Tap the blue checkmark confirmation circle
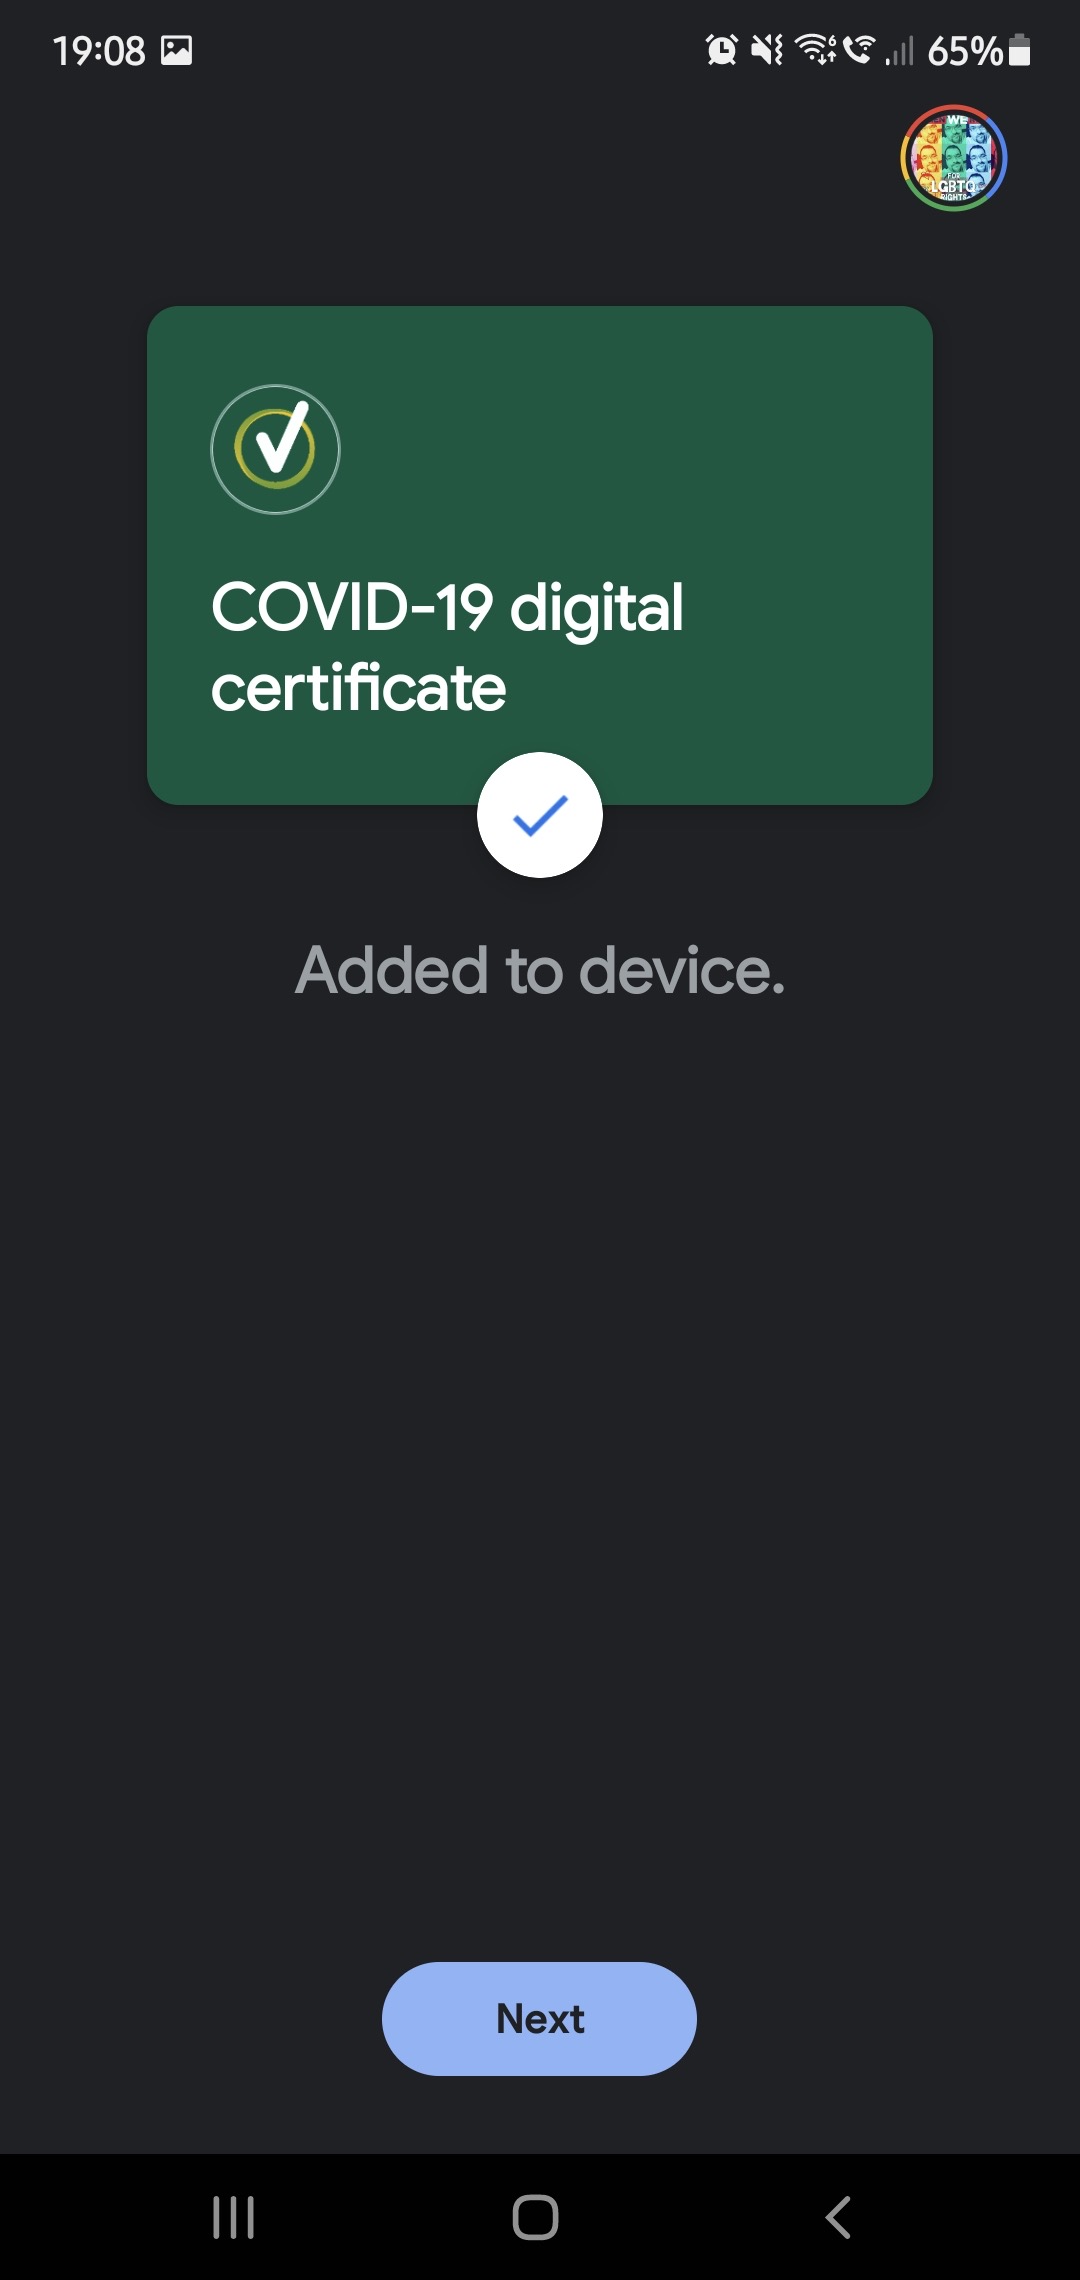The image size is (1080, 2280). click(540, 815)
